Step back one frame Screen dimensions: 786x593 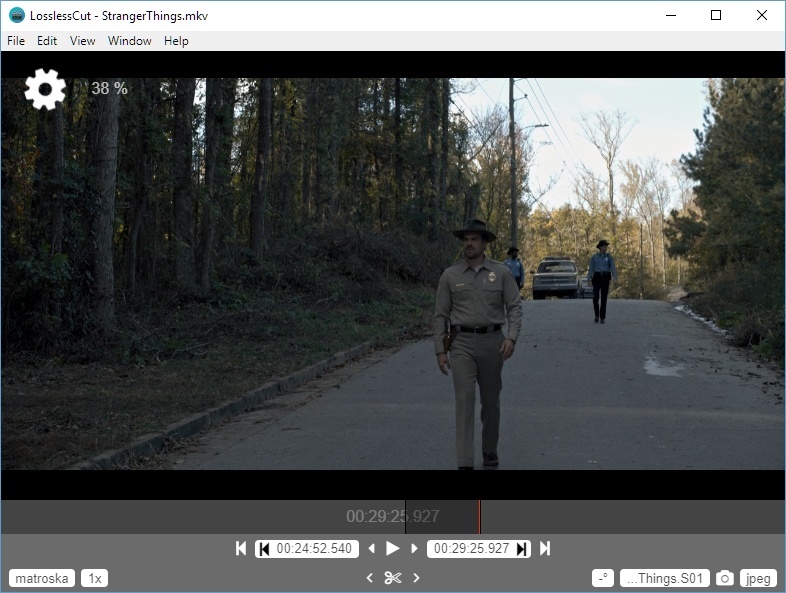[x=372, y=549]
